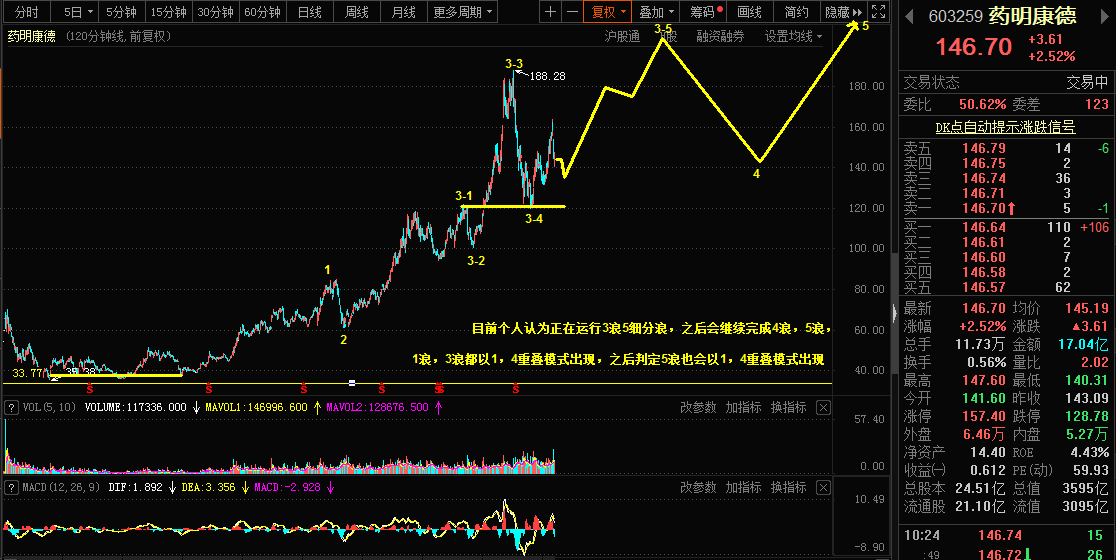
Task: Click the 603259 stock code
Action: [x=955, y=16]
